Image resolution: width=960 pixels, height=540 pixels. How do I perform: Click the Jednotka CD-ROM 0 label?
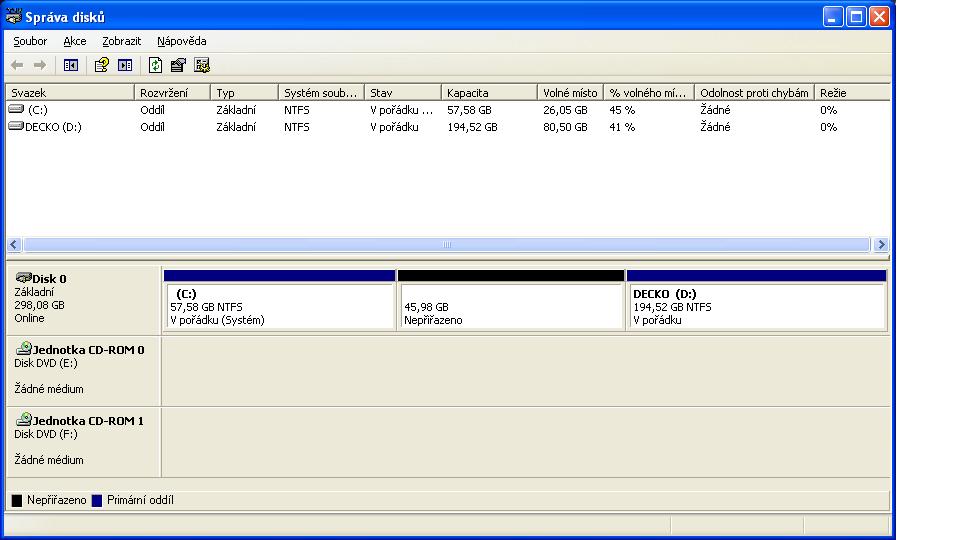click(88, 350)
